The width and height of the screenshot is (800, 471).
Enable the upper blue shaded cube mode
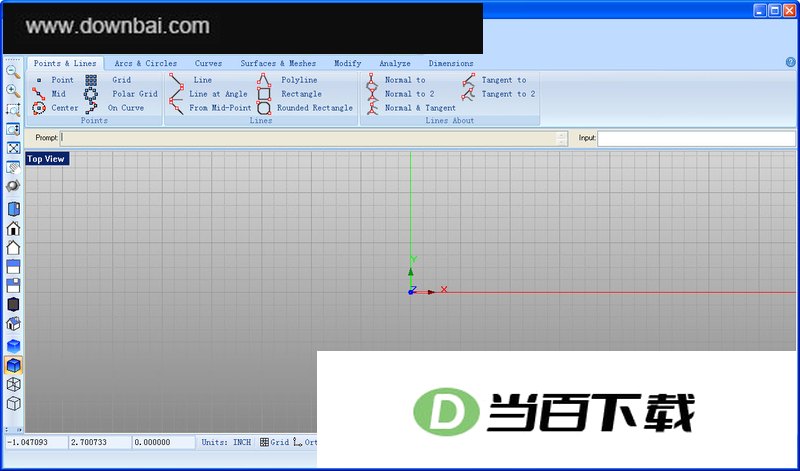(x=13, y=346)
